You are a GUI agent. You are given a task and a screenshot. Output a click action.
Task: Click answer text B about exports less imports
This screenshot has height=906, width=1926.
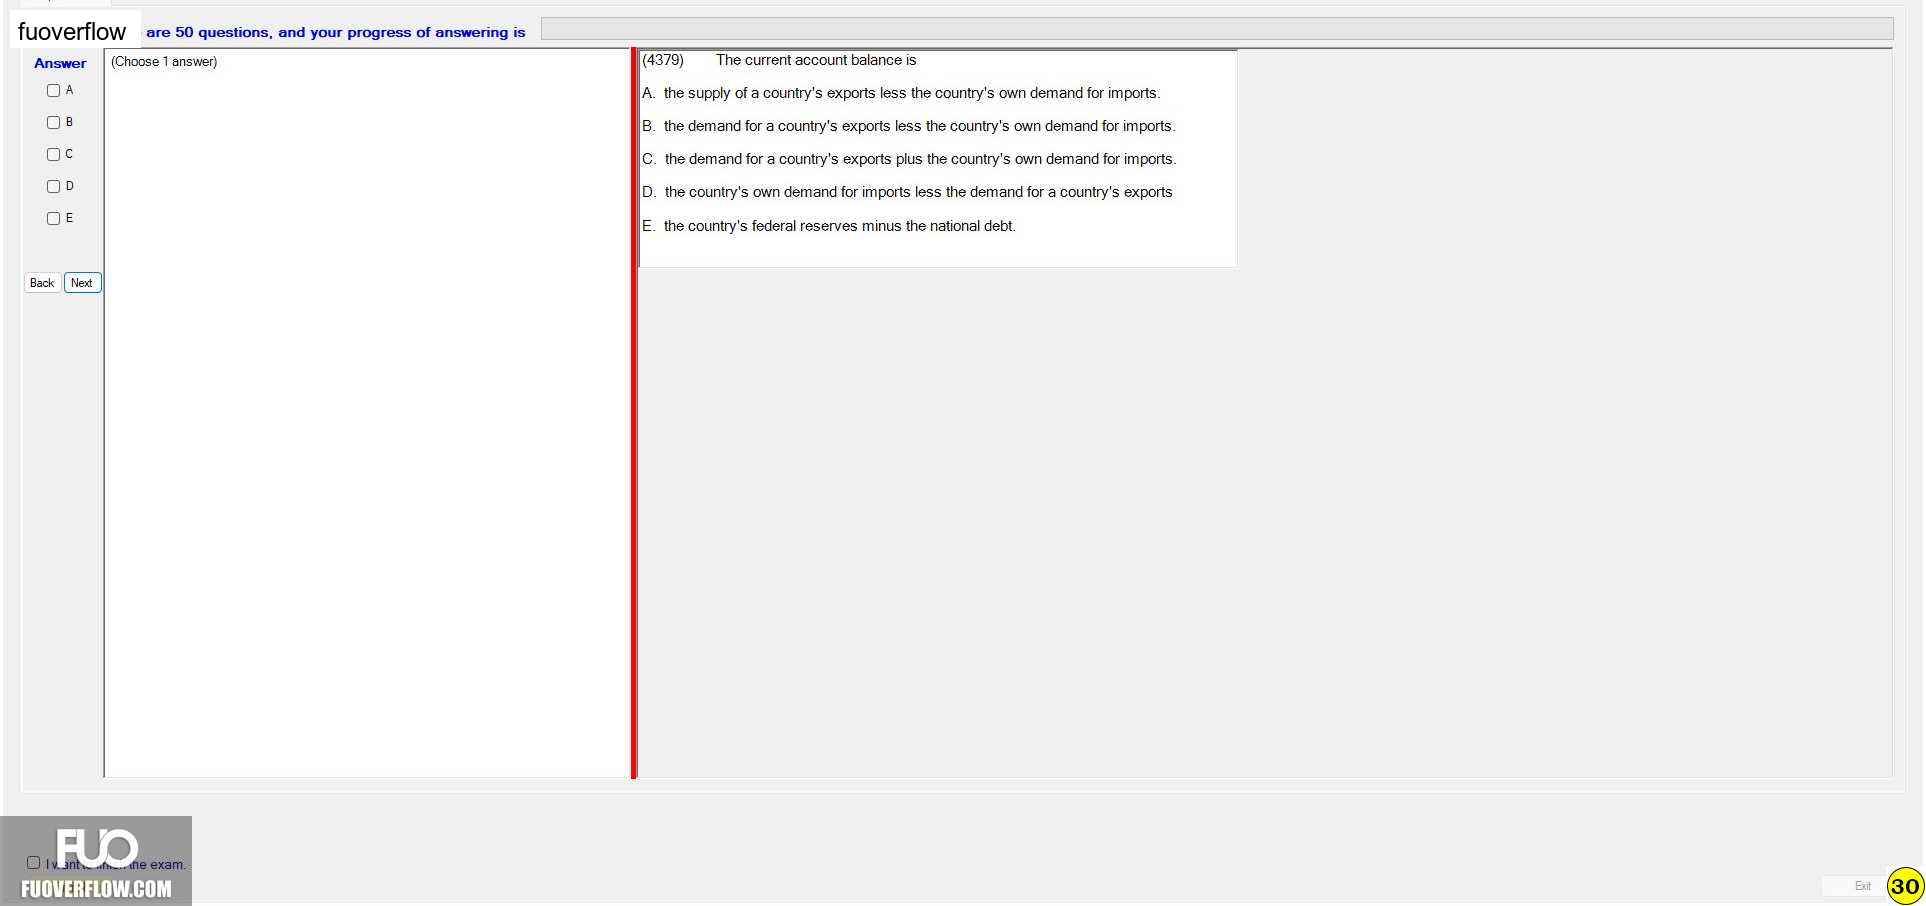tap(909, 126)
